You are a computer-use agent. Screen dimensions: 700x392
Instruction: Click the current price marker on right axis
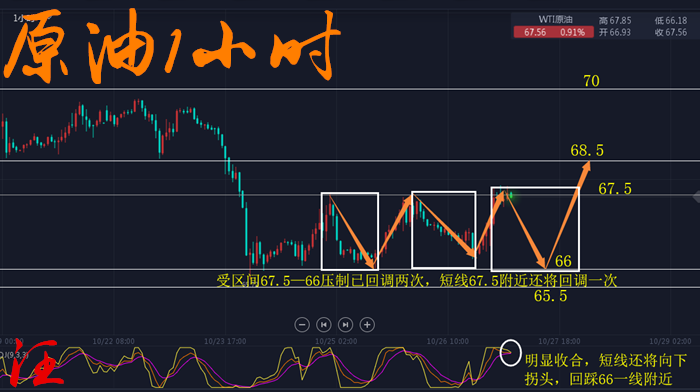point(696,196)
